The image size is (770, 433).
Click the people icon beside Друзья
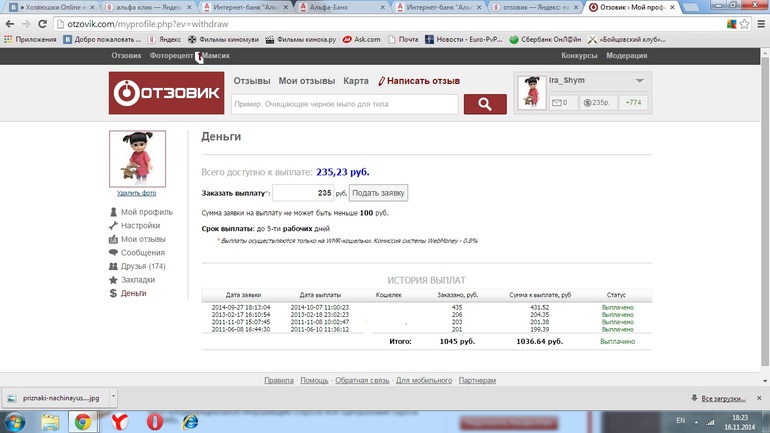113,266
